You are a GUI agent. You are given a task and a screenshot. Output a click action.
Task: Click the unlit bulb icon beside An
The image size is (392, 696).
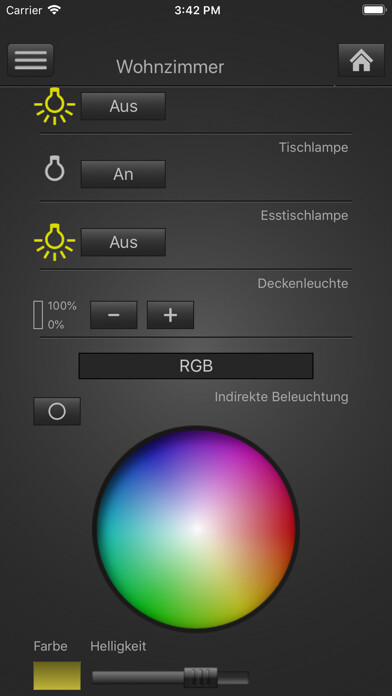[55, 168]
